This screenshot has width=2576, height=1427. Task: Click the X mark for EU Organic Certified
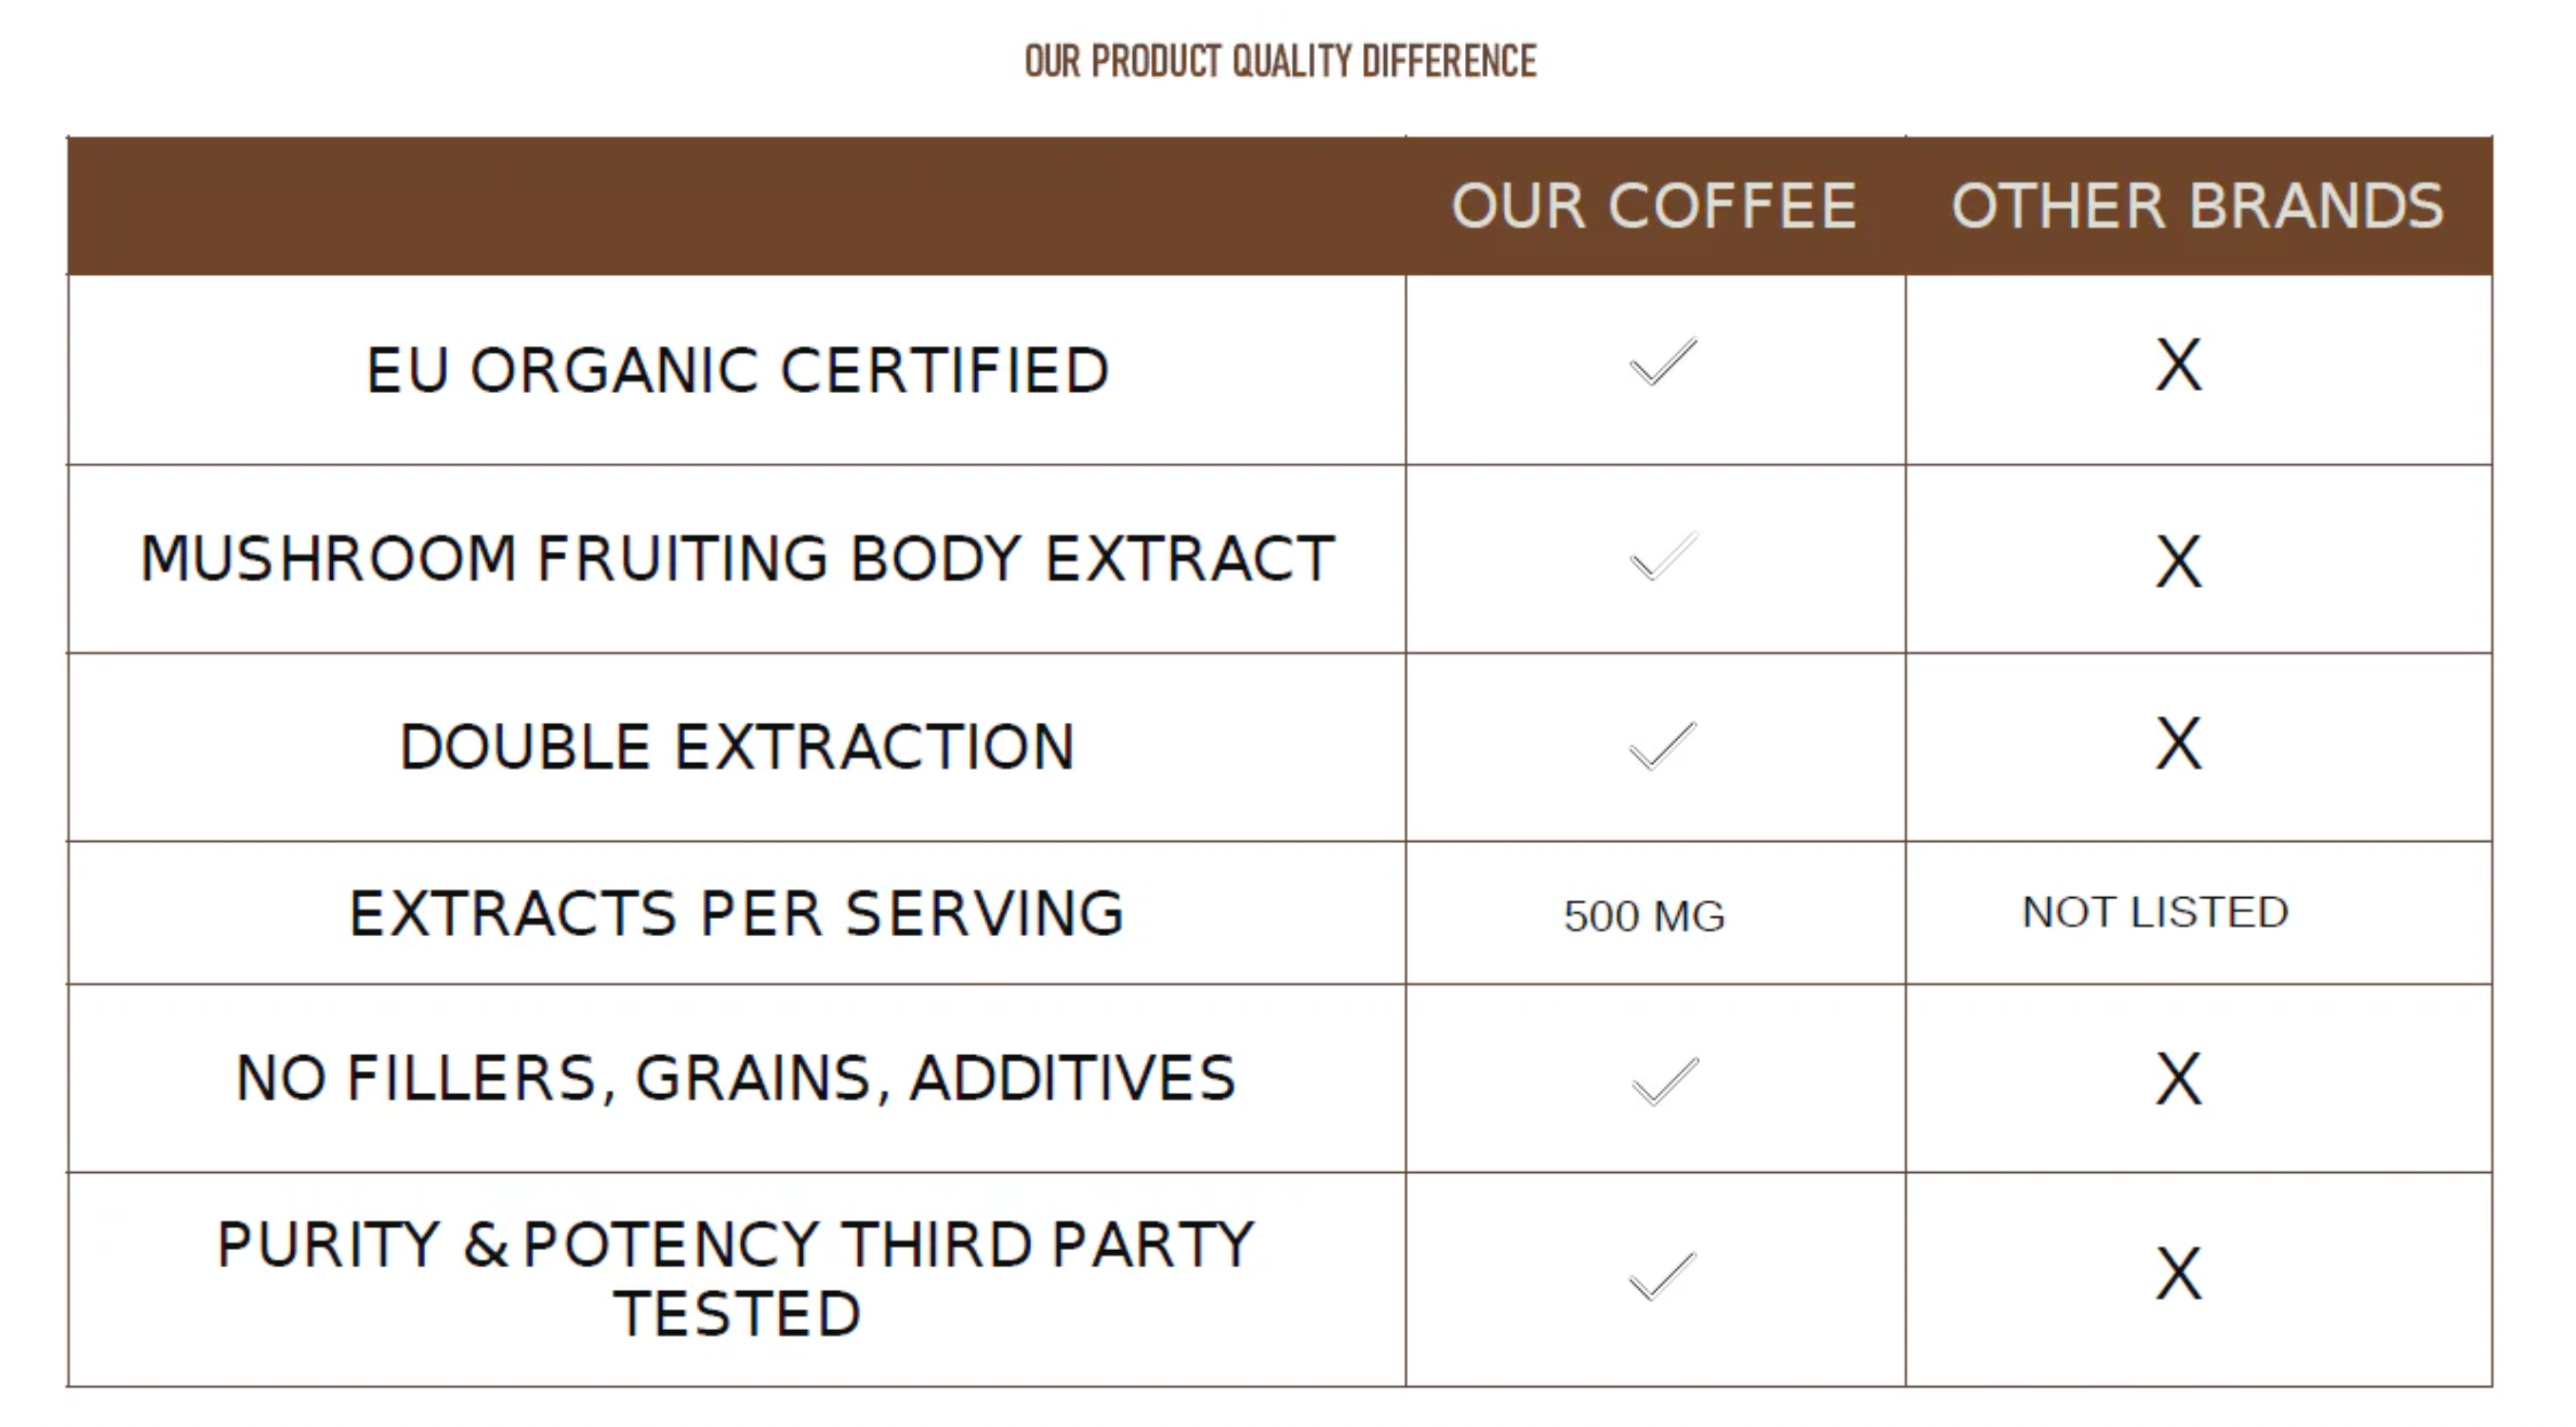point(2178,365)
